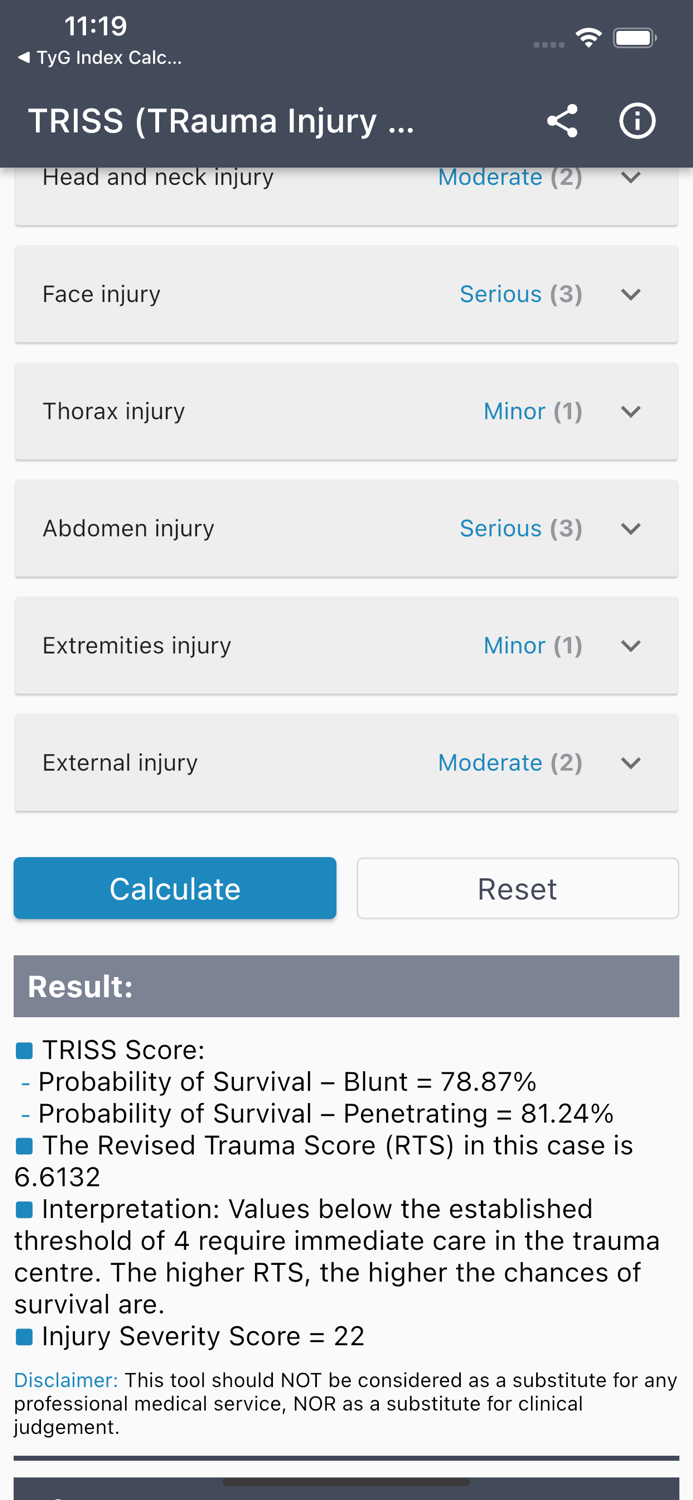Expand the Extremities injury options
This screenshot has width=693, height=1500.
click(x=631, y=645)
